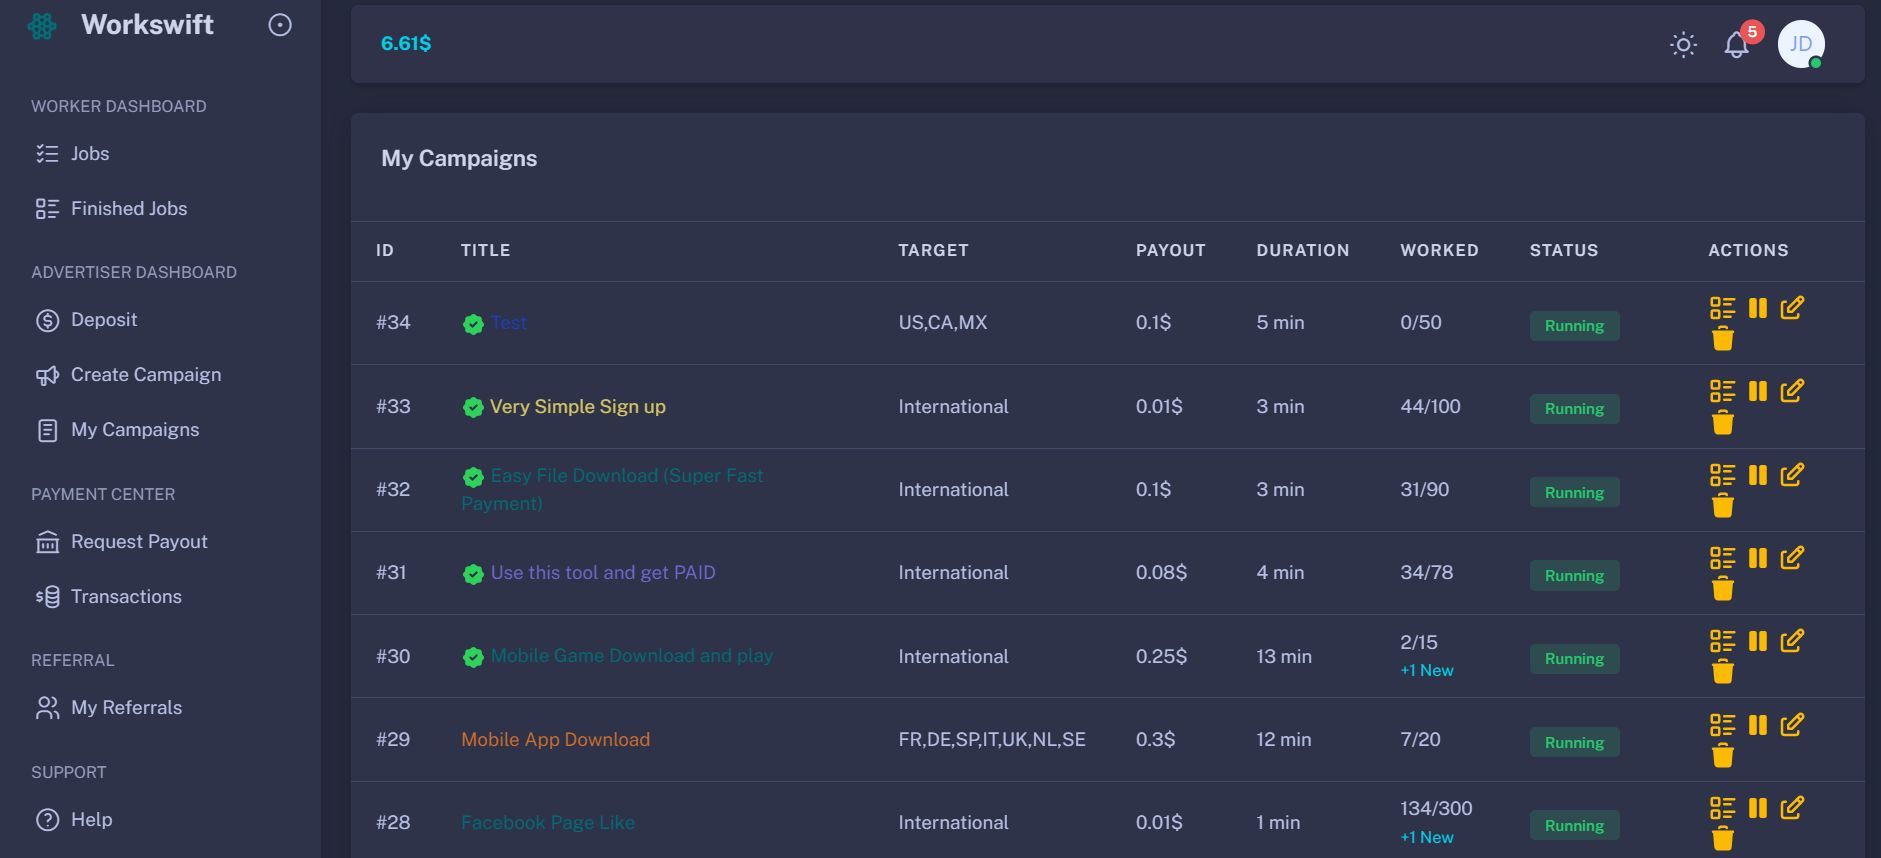Open the Transactions page

coord(126,597)
